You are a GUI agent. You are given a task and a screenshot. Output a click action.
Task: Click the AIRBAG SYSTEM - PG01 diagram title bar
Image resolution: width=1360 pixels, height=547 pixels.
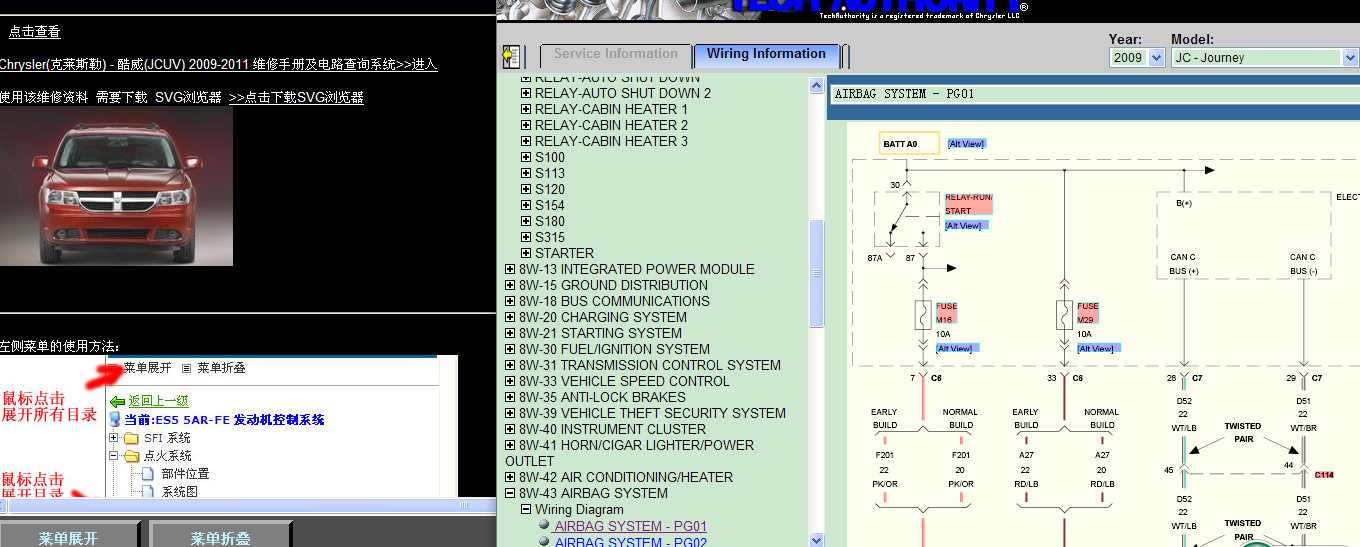[1094, 94]
